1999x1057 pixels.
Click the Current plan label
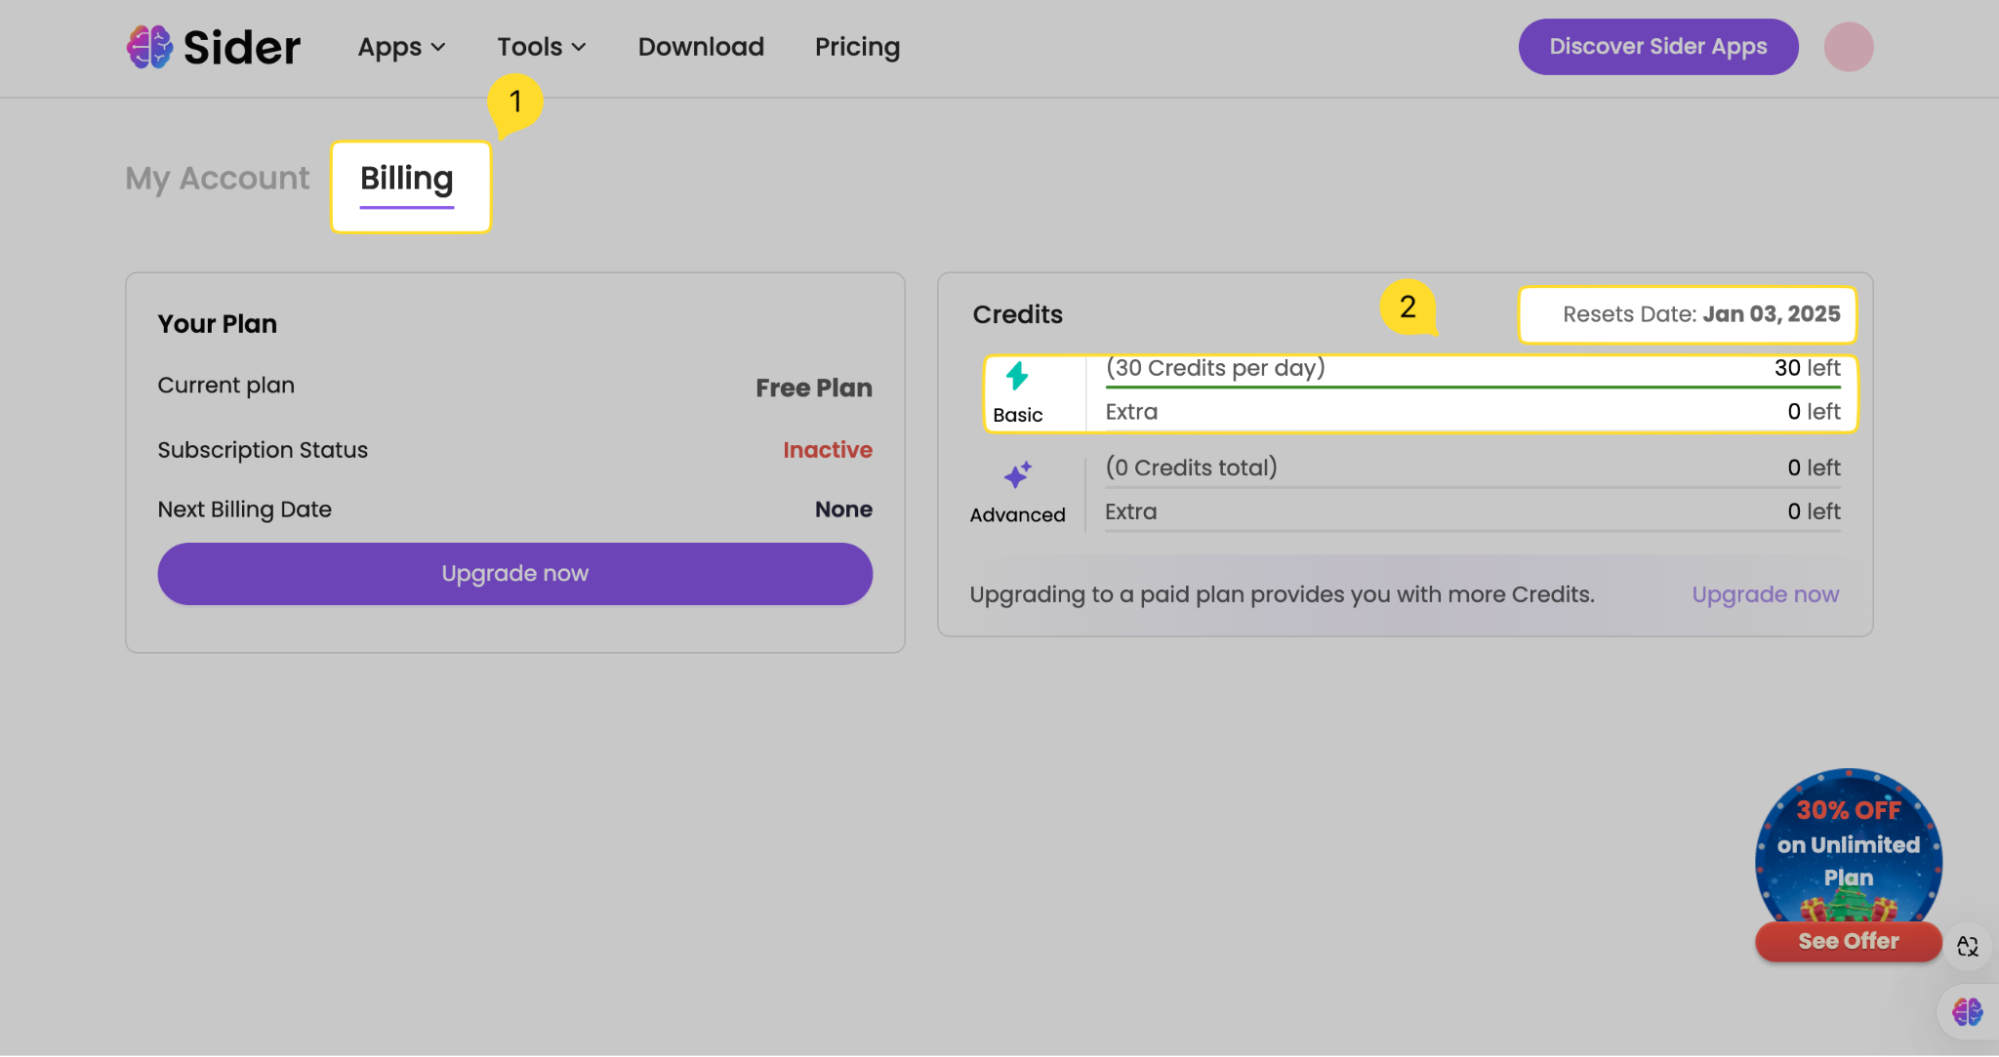click(x=226, y=386)
